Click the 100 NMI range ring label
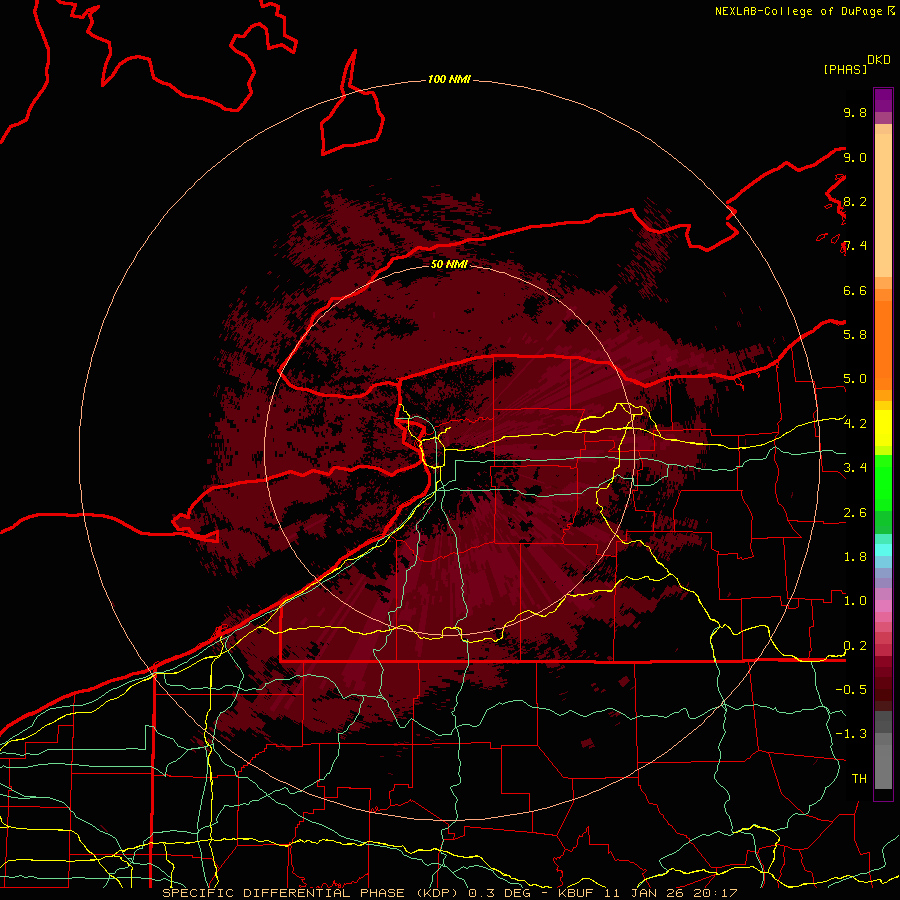900x900 pixels. click(x=449, y=79)
